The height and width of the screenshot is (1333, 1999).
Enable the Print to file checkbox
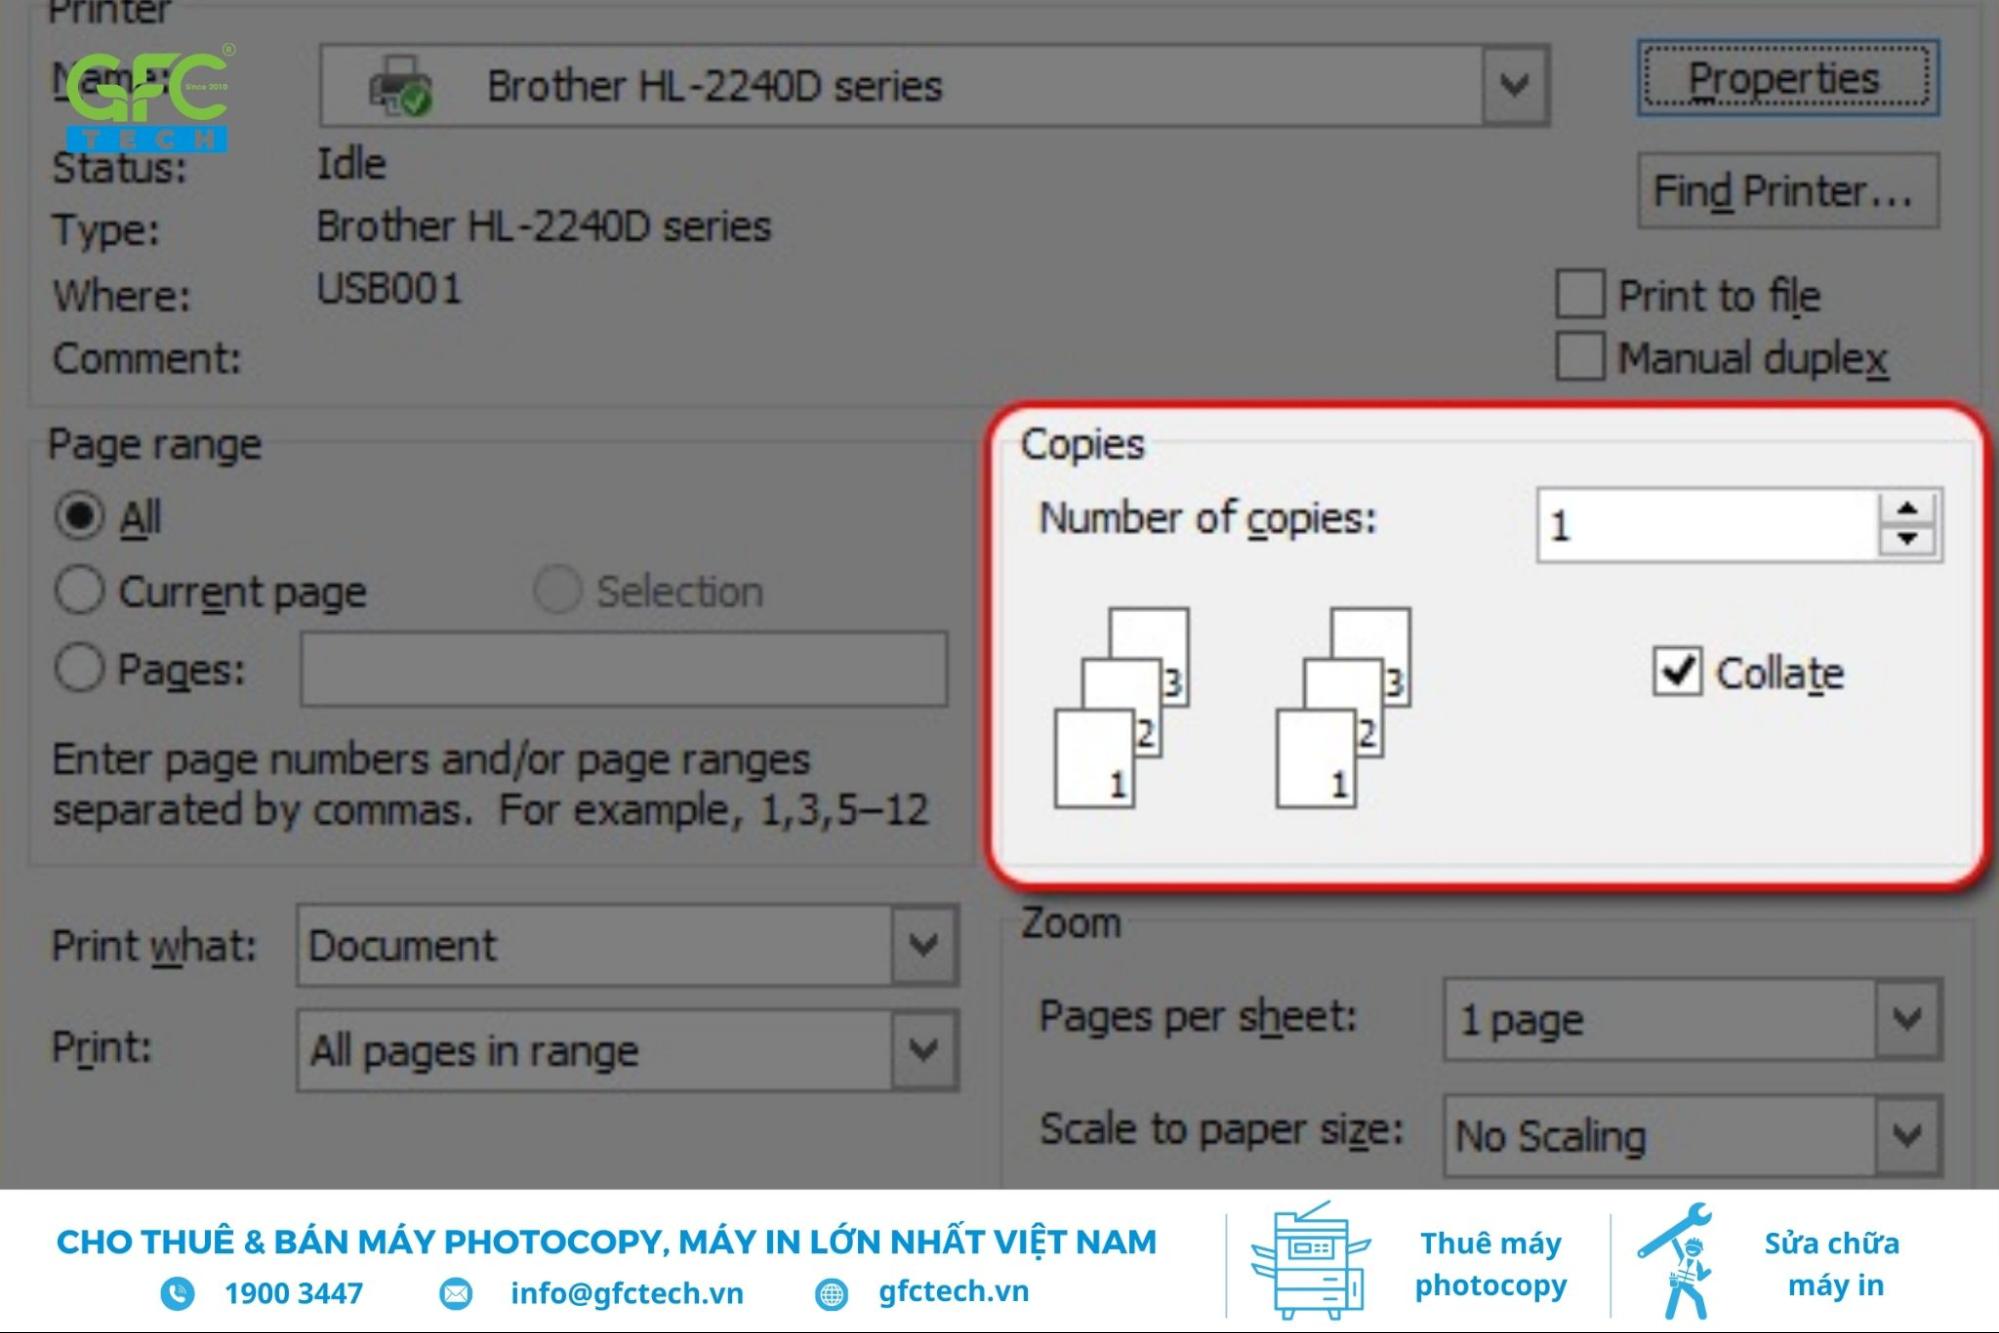pos(1580,294)
